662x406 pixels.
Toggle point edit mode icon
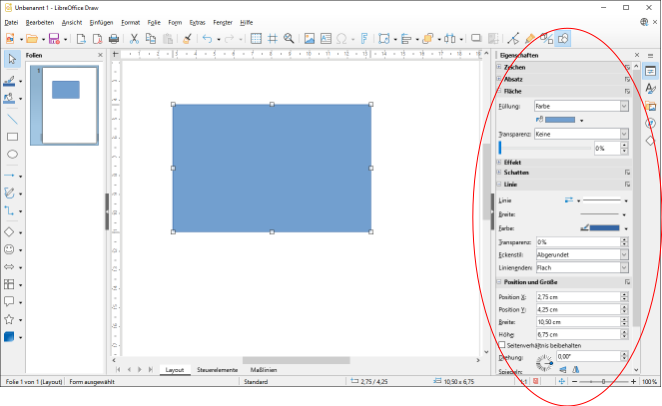tap(513, 39)
